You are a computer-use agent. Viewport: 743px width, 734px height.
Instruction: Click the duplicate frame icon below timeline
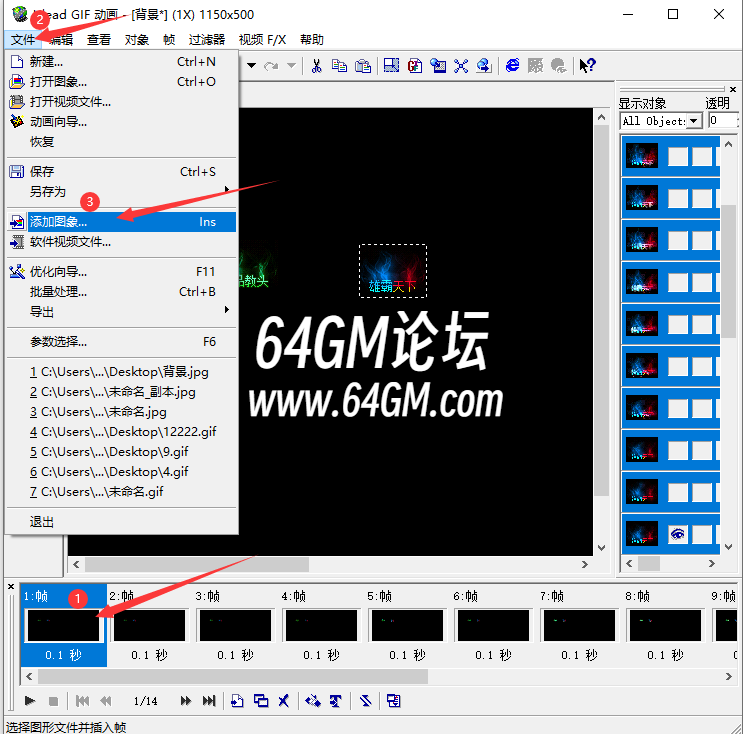261,700
